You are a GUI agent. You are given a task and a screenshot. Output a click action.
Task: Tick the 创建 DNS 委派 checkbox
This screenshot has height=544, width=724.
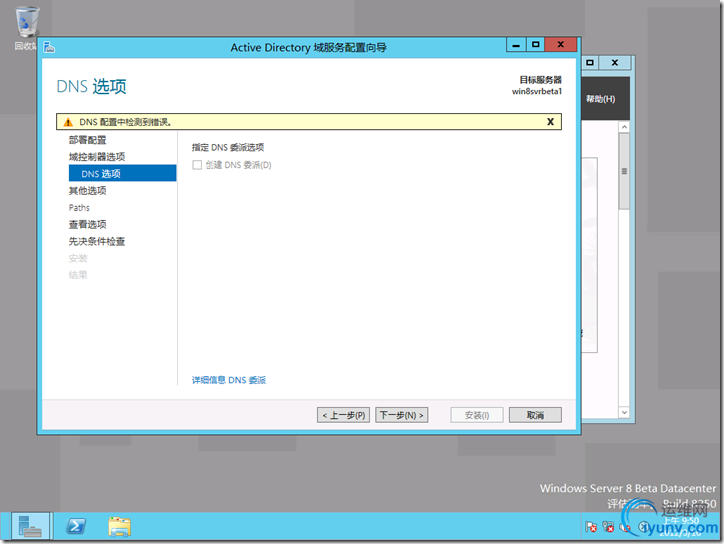(x=197, y=165)
